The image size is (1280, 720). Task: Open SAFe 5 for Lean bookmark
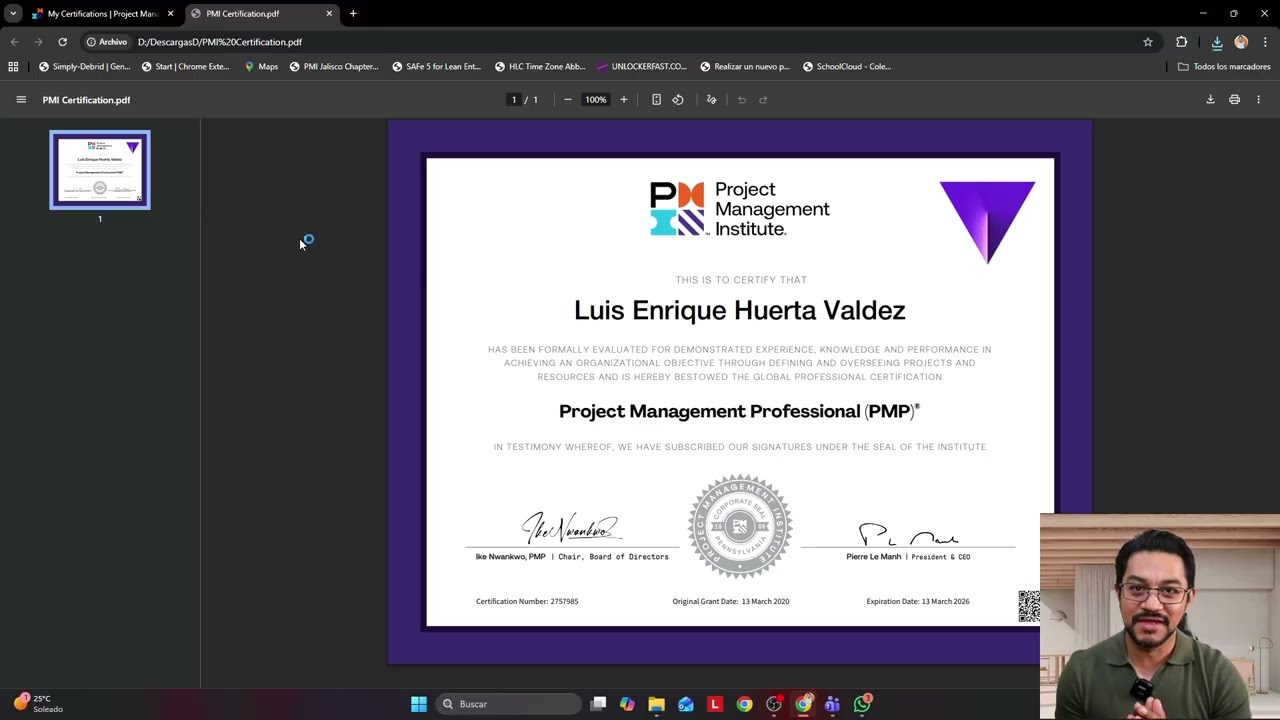(436, 67)
